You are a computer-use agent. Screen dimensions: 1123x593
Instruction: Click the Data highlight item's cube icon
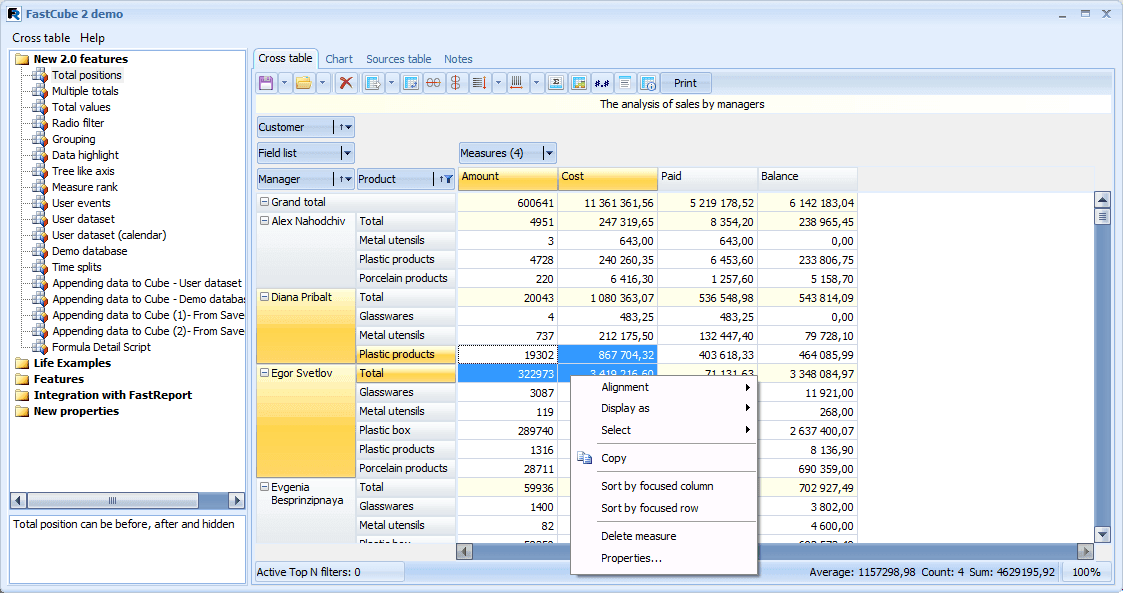[40, 155]
